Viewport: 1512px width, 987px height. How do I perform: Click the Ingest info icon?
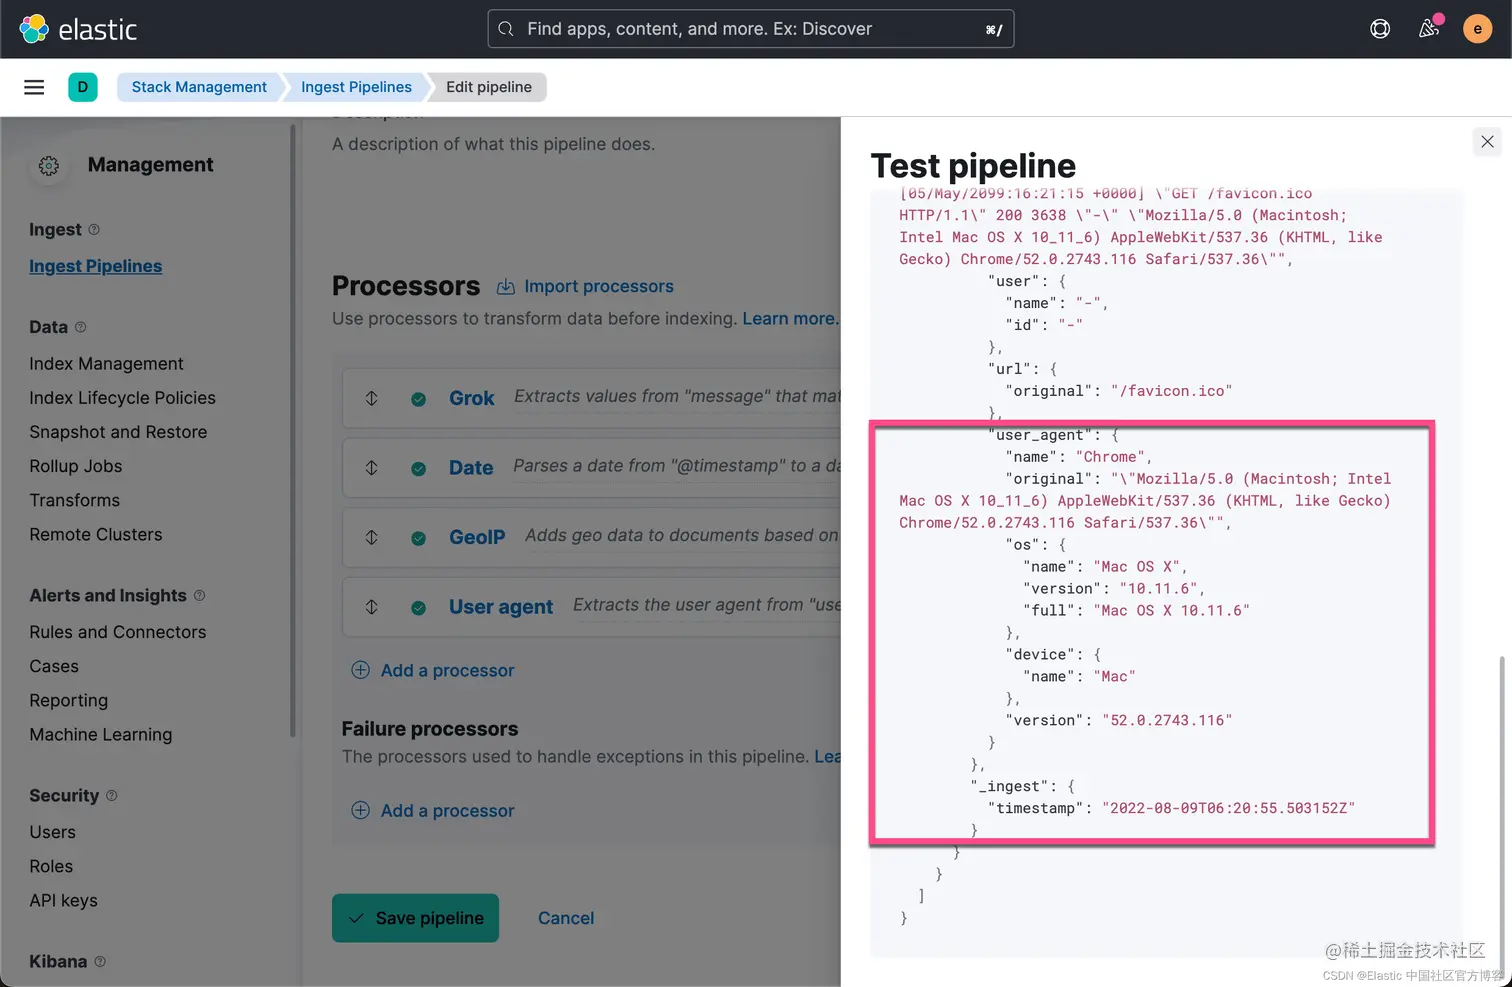pyautogui.click(x=94, y=230)
